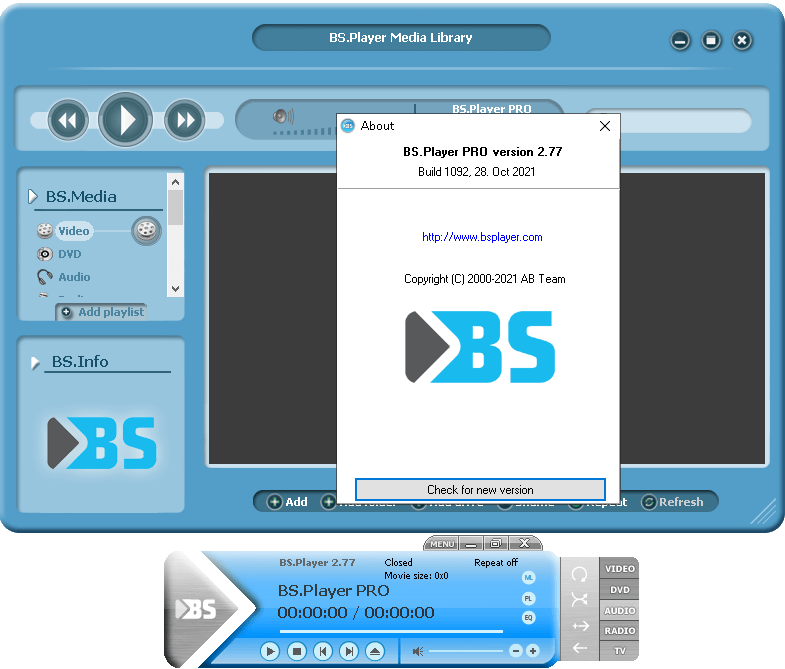Toggle repeat icon on mini player side panel
Viewport: 785px width, 669px height.
580,574
